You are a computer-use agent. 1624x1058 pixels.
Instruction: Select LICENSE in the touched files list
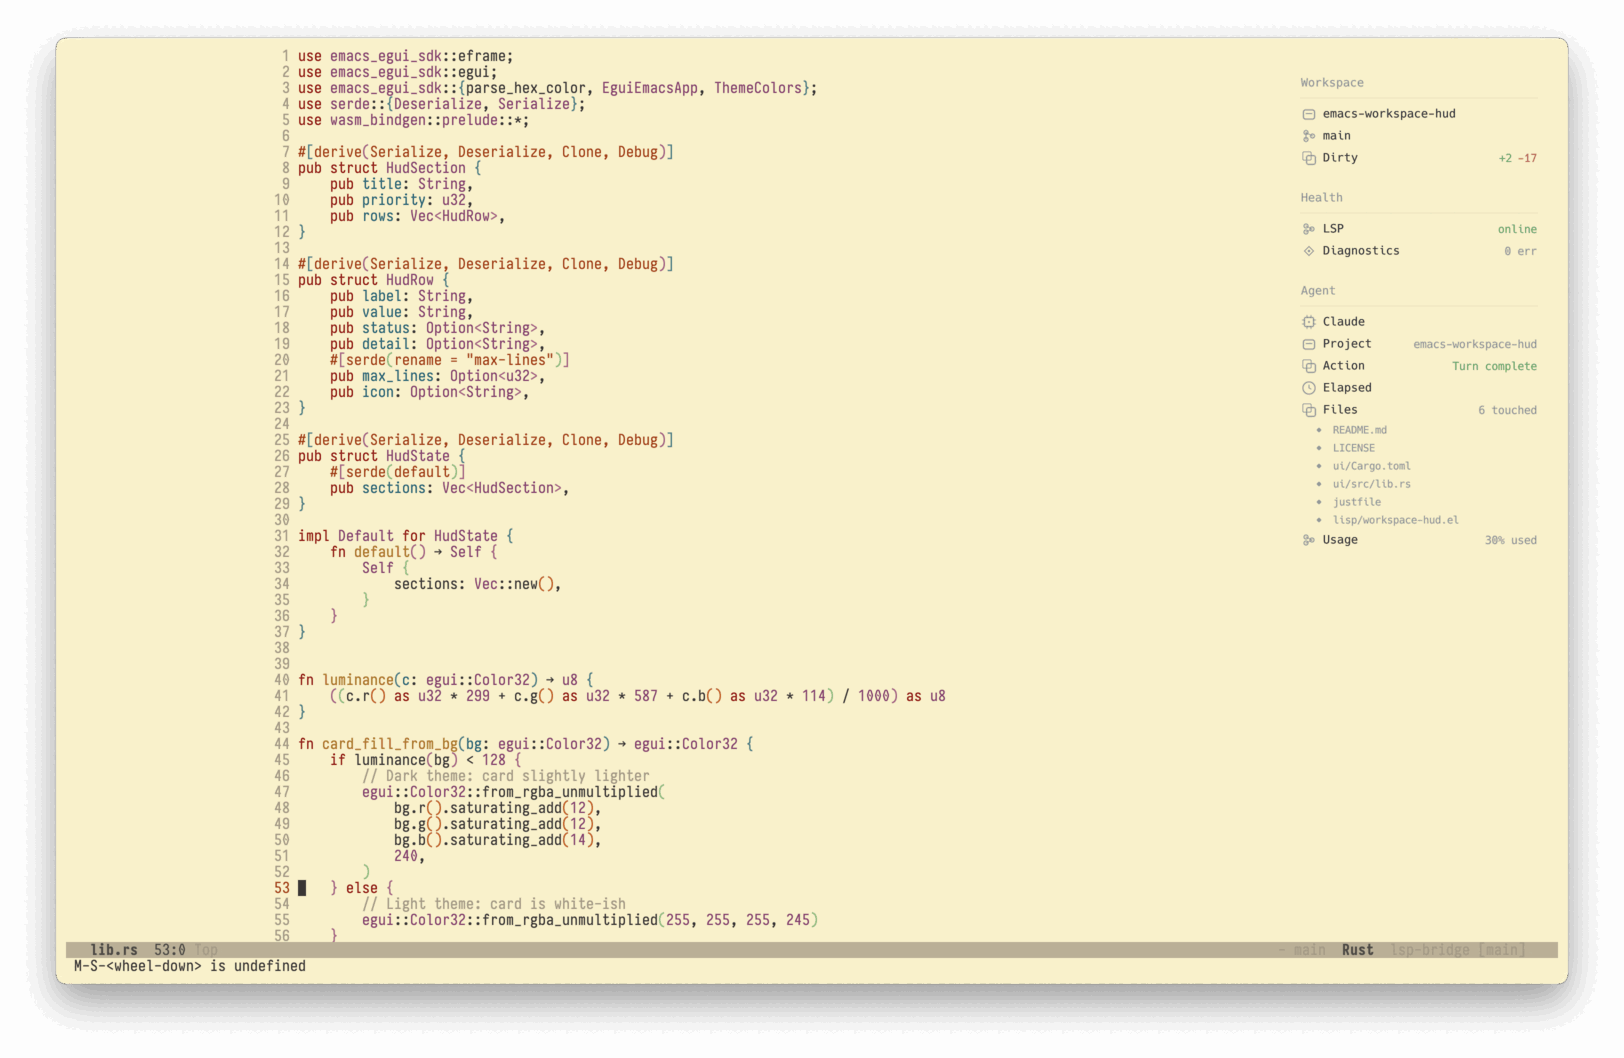[x=1353, y=448]
